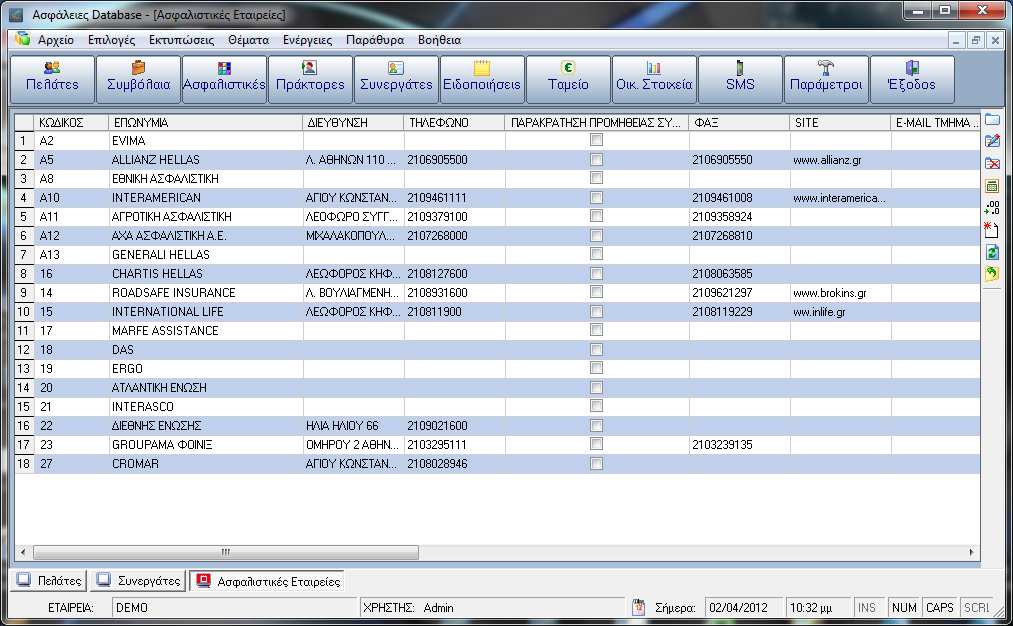Click the horizontal scrollbar thumb
1013x626 pixels.
[x=225, y=552]
